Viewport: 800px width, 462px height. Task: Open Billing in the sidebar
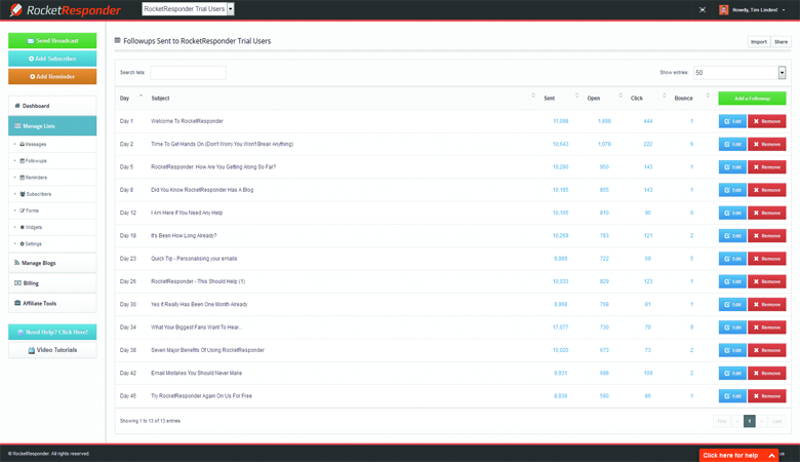[52, 283]
